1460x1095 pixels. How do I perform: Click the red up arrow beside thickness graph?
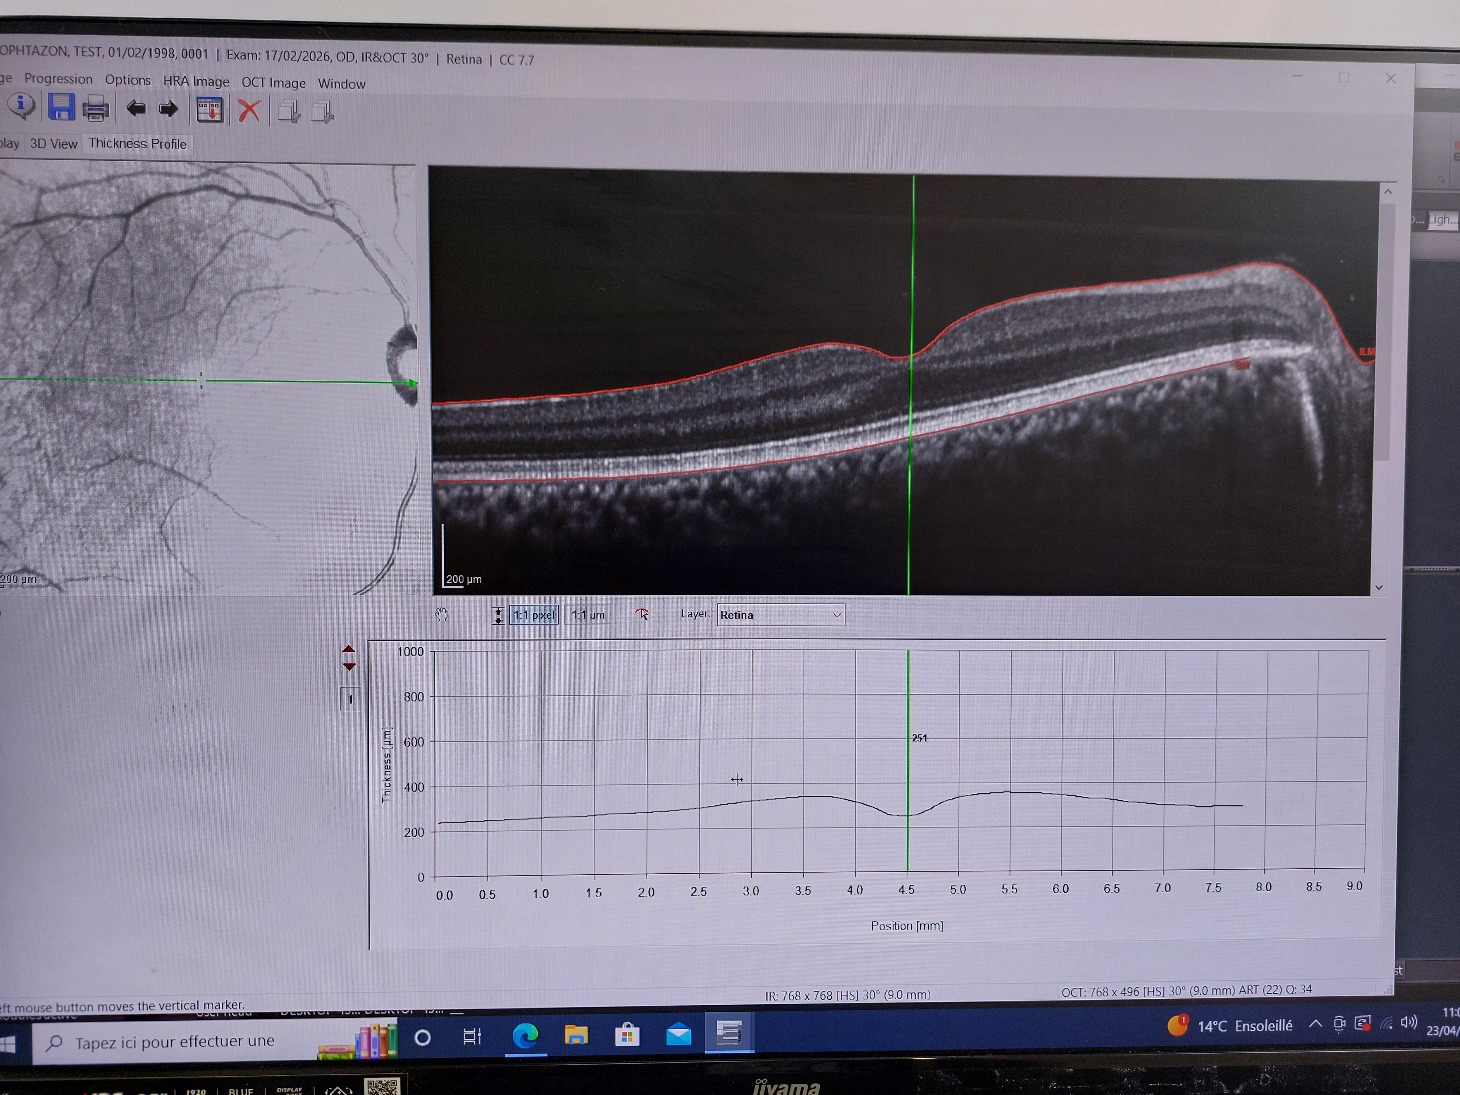(349, 650)
